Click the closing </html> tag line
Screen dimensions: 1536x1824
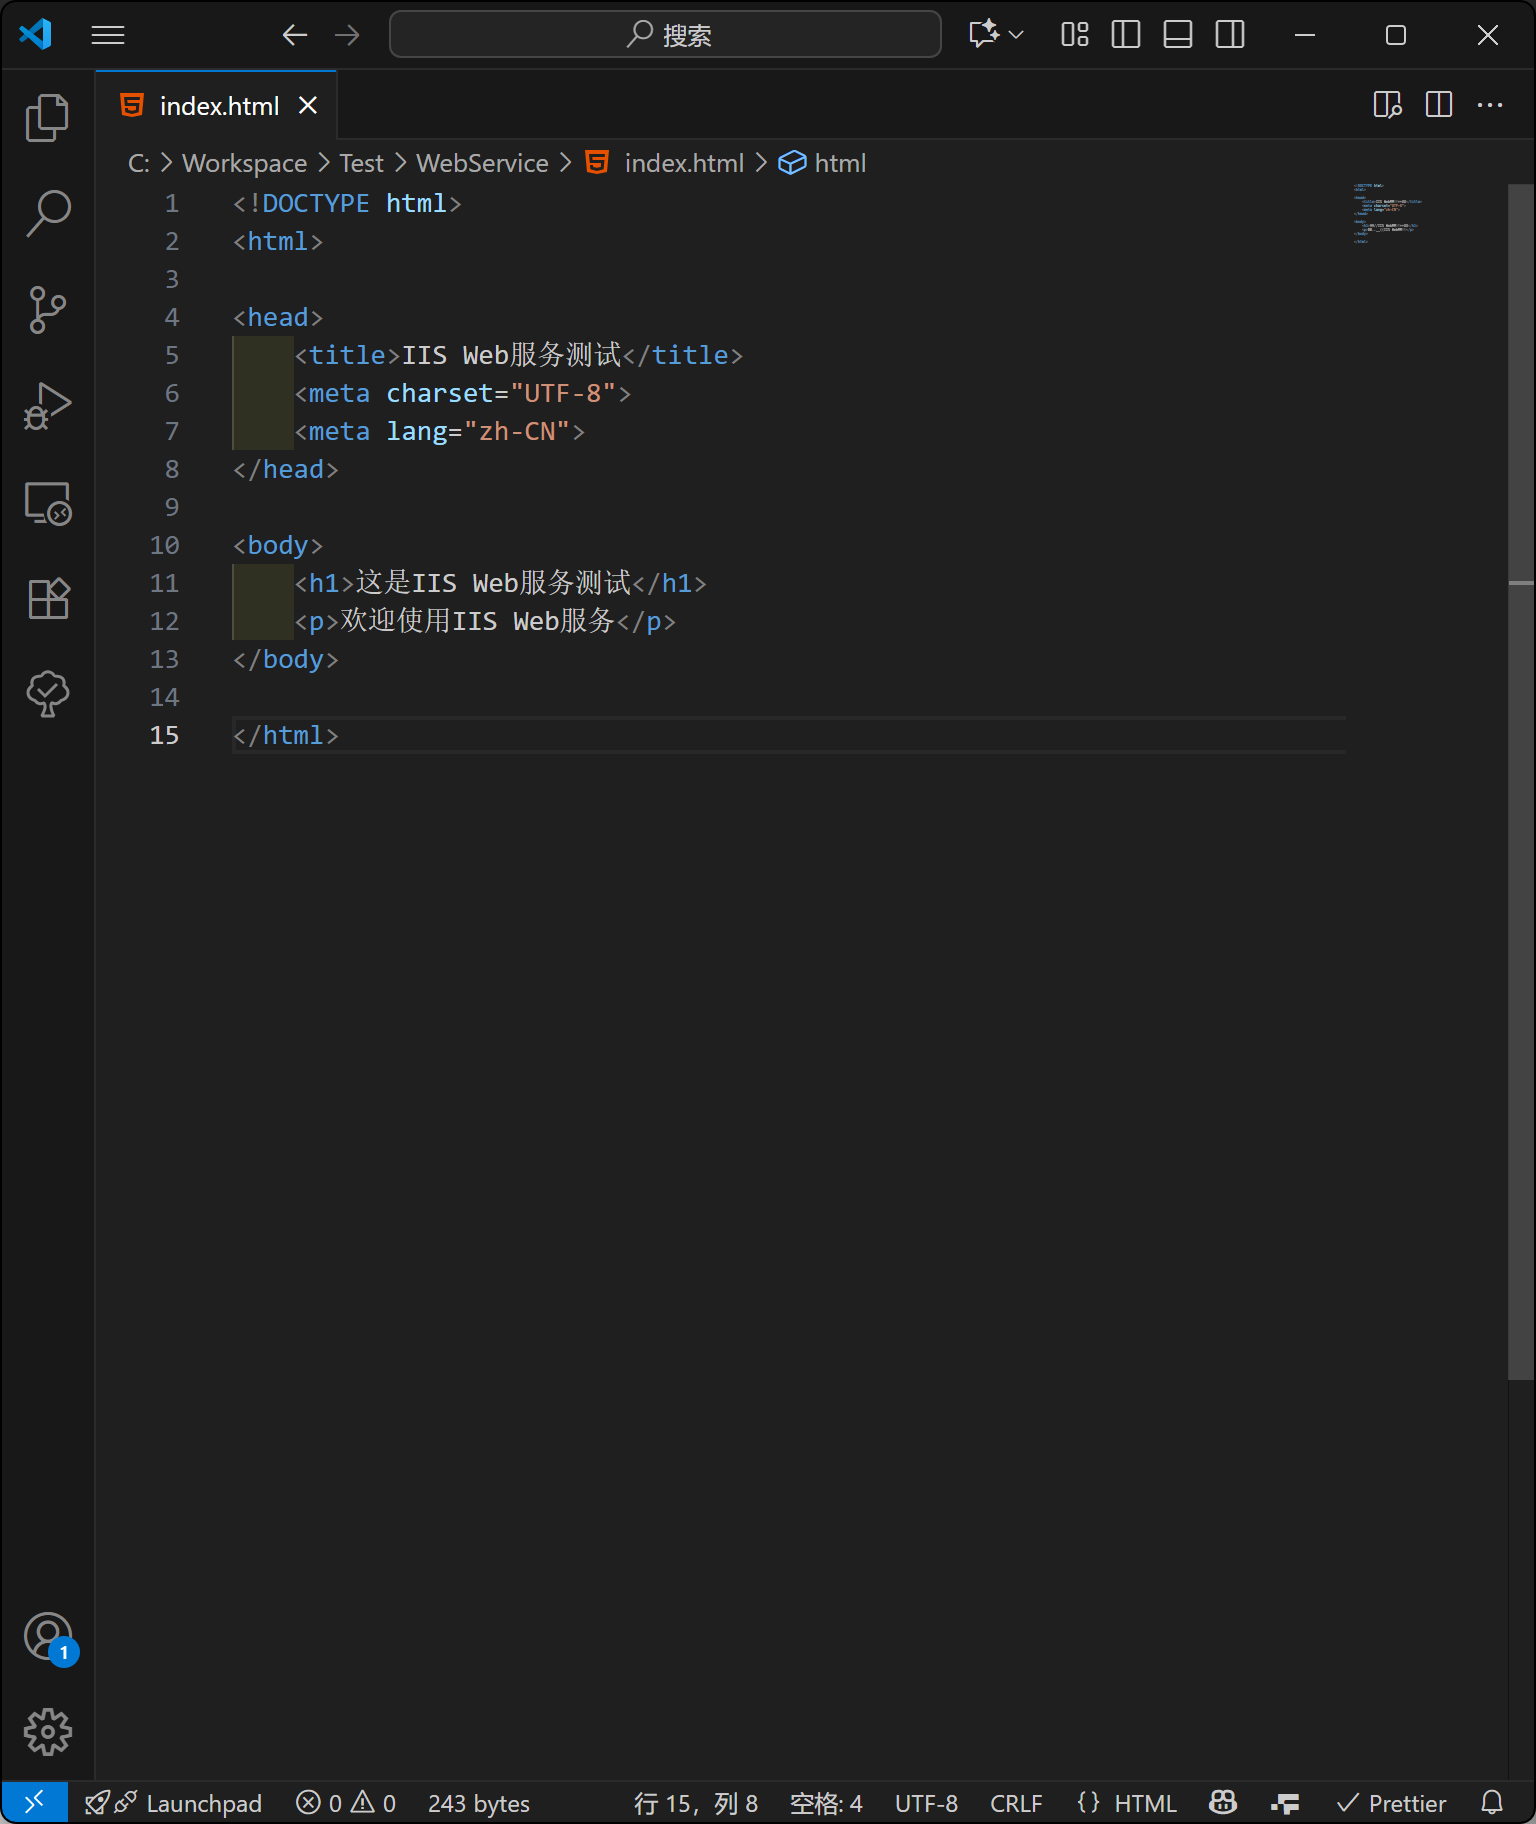pyautogui.click(x=285, y=735)
